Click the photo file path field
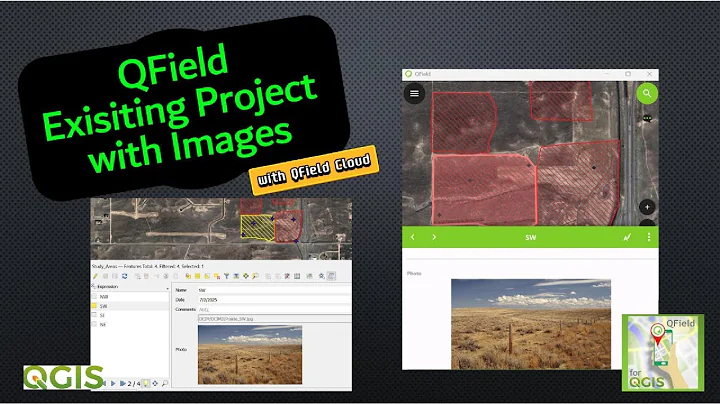The image size is (720, 404). point(274,319)
